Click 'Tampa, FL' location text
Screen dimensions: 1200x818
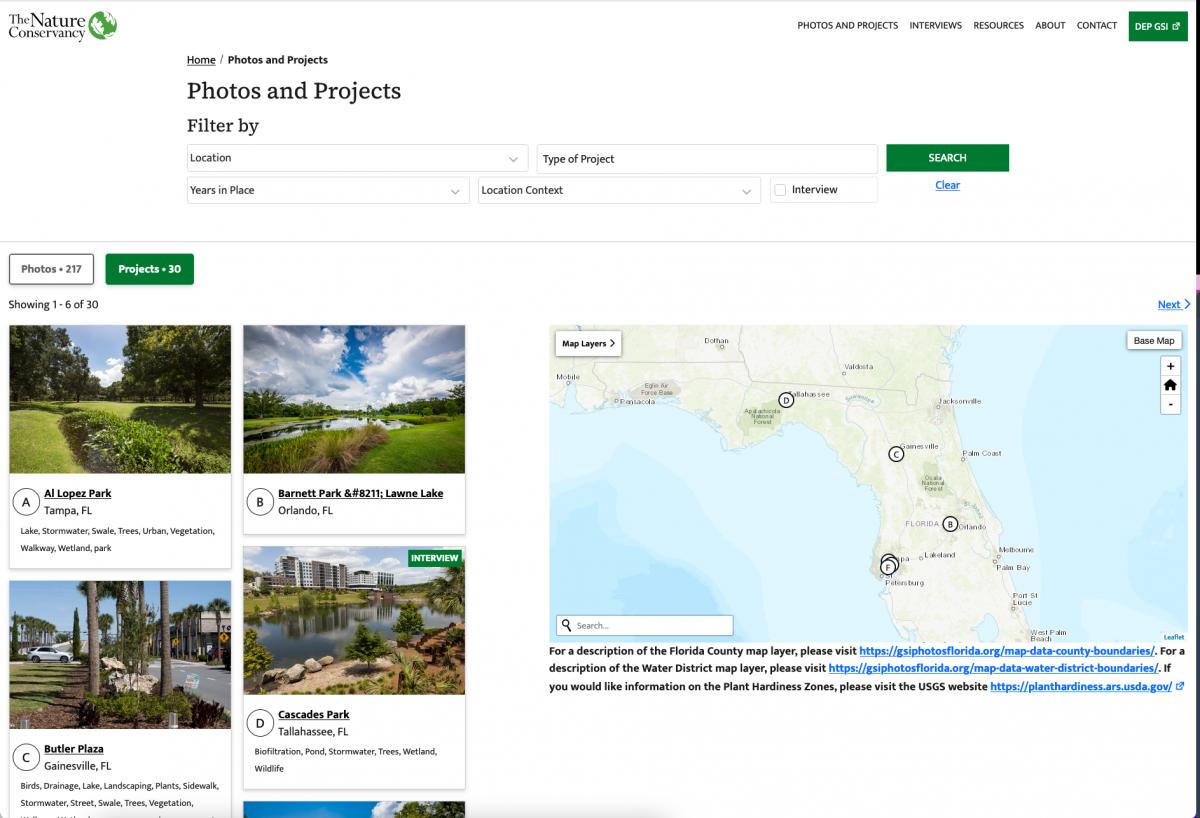click(x=68, y=511)
